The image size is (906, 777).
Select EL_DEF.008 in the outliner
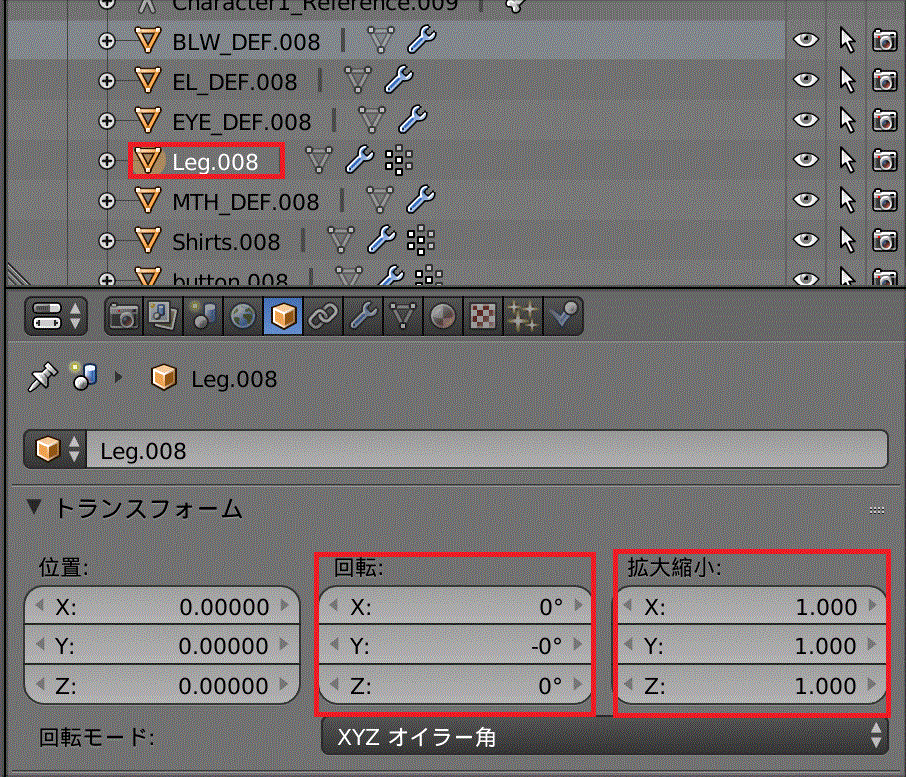click(234, 81)
